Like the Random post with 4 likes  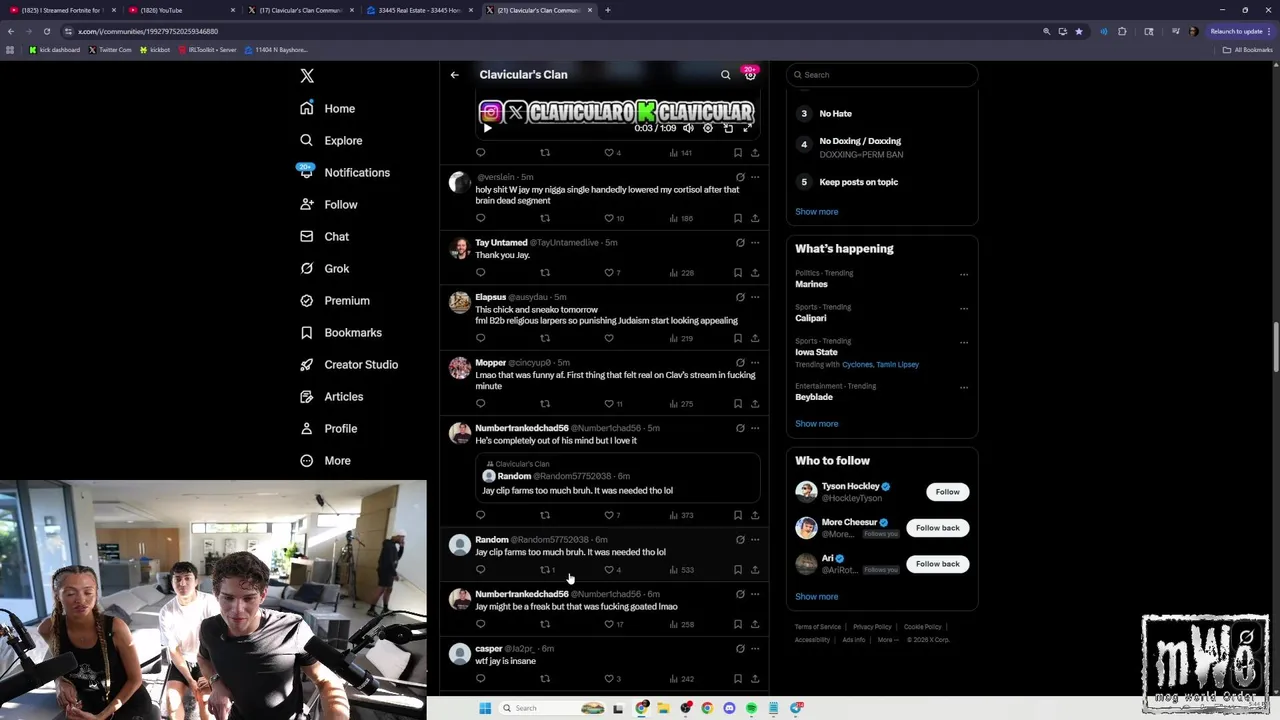click(609, 570)
